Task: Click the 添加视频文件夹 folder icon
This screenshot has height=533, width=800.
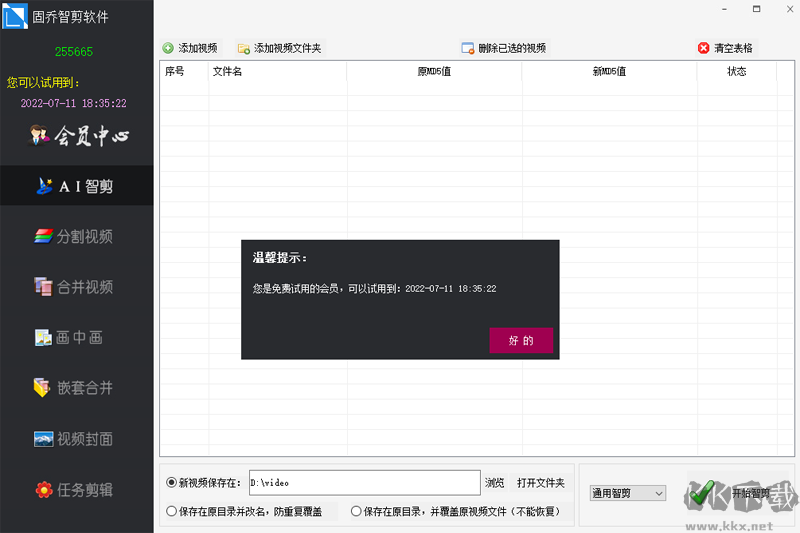Action: tap(243, 48)
